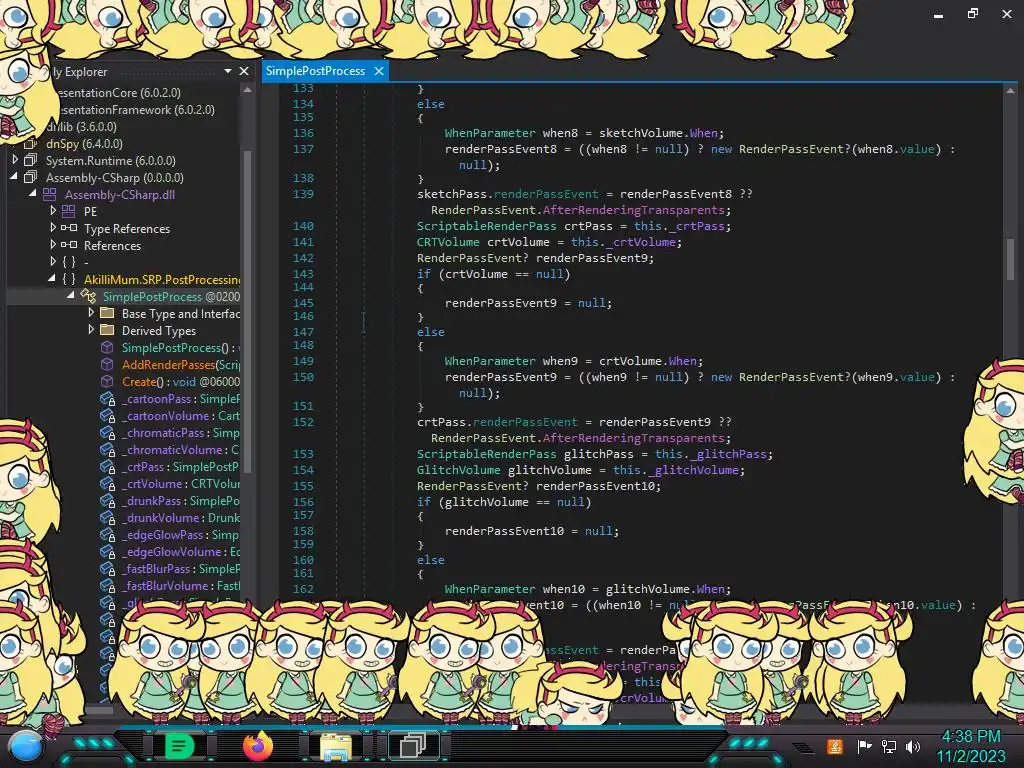Close the Assembly Explorer panel

244,71
